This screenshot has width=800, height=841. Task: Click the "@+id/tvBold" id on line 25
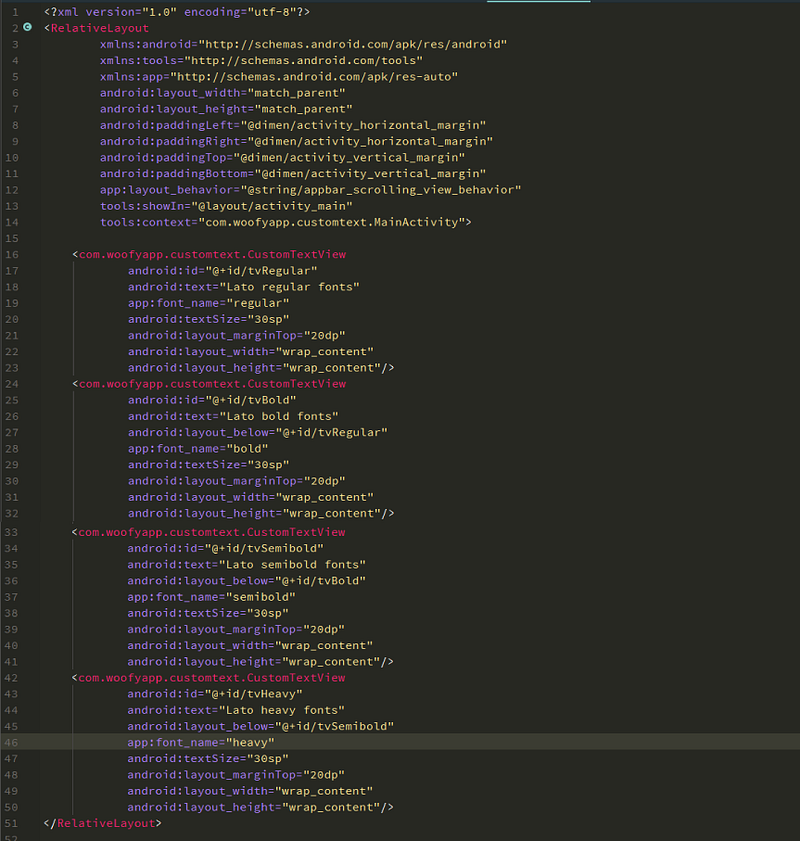click(251, 400)
